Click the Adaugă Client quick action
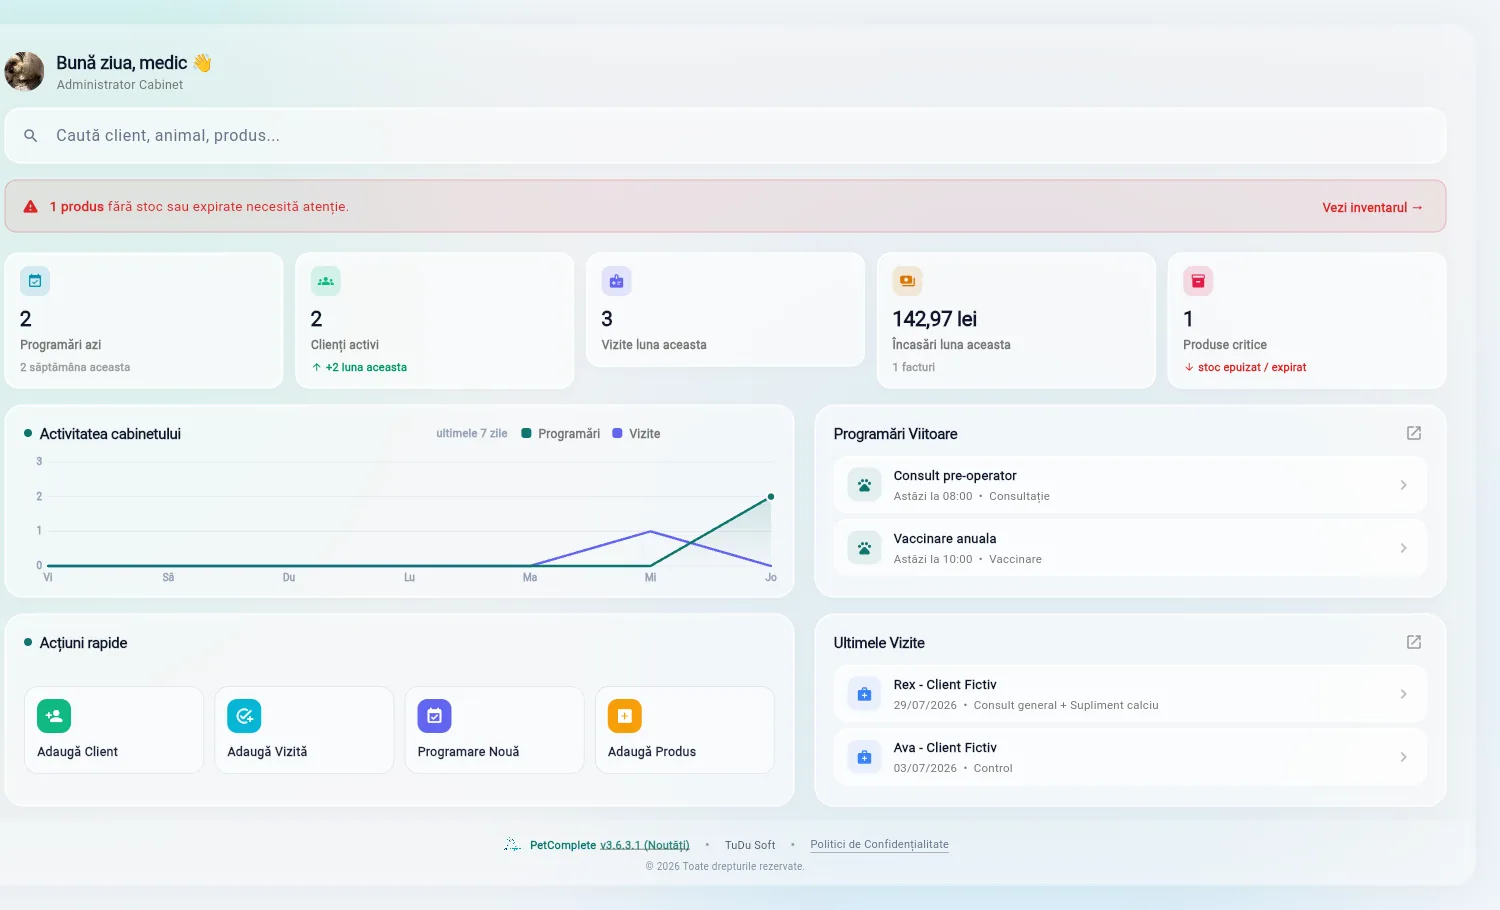Screen dimensions: 1500x910 [x=114, y=730]
